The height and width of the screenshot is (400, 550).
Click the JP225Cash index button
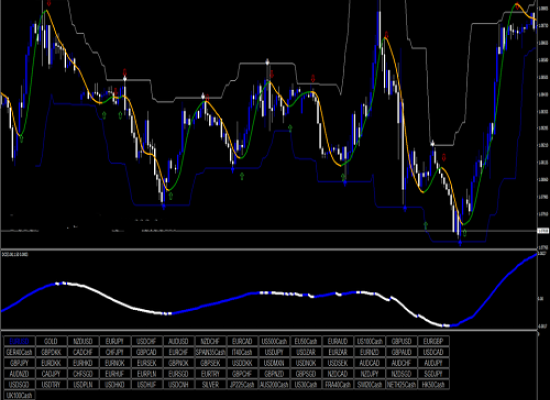pyautogui.click(x=242, y=385)
